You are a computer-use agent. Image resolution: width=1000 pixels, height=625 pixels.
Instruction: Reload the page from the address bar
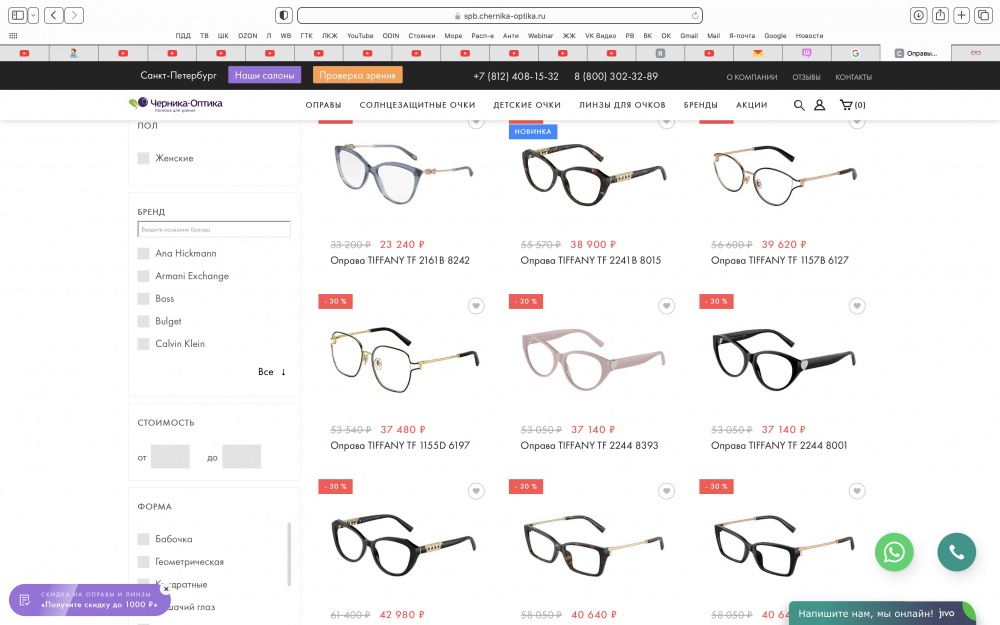695,15
